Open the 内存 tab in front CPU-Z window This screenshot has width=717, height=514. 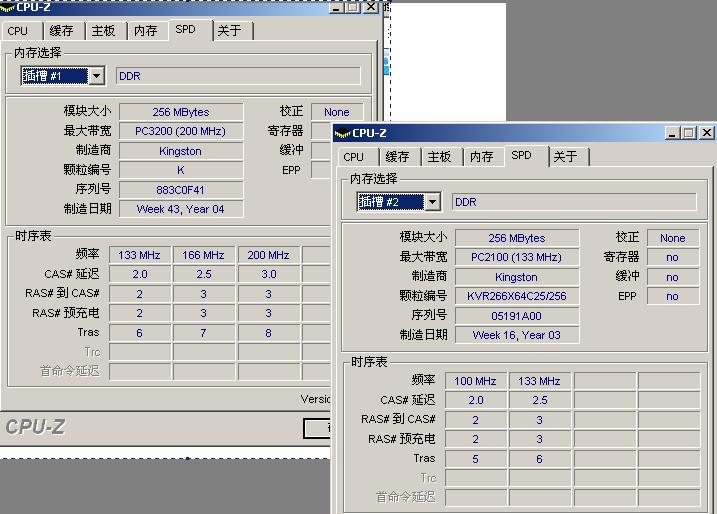(482, 157)
